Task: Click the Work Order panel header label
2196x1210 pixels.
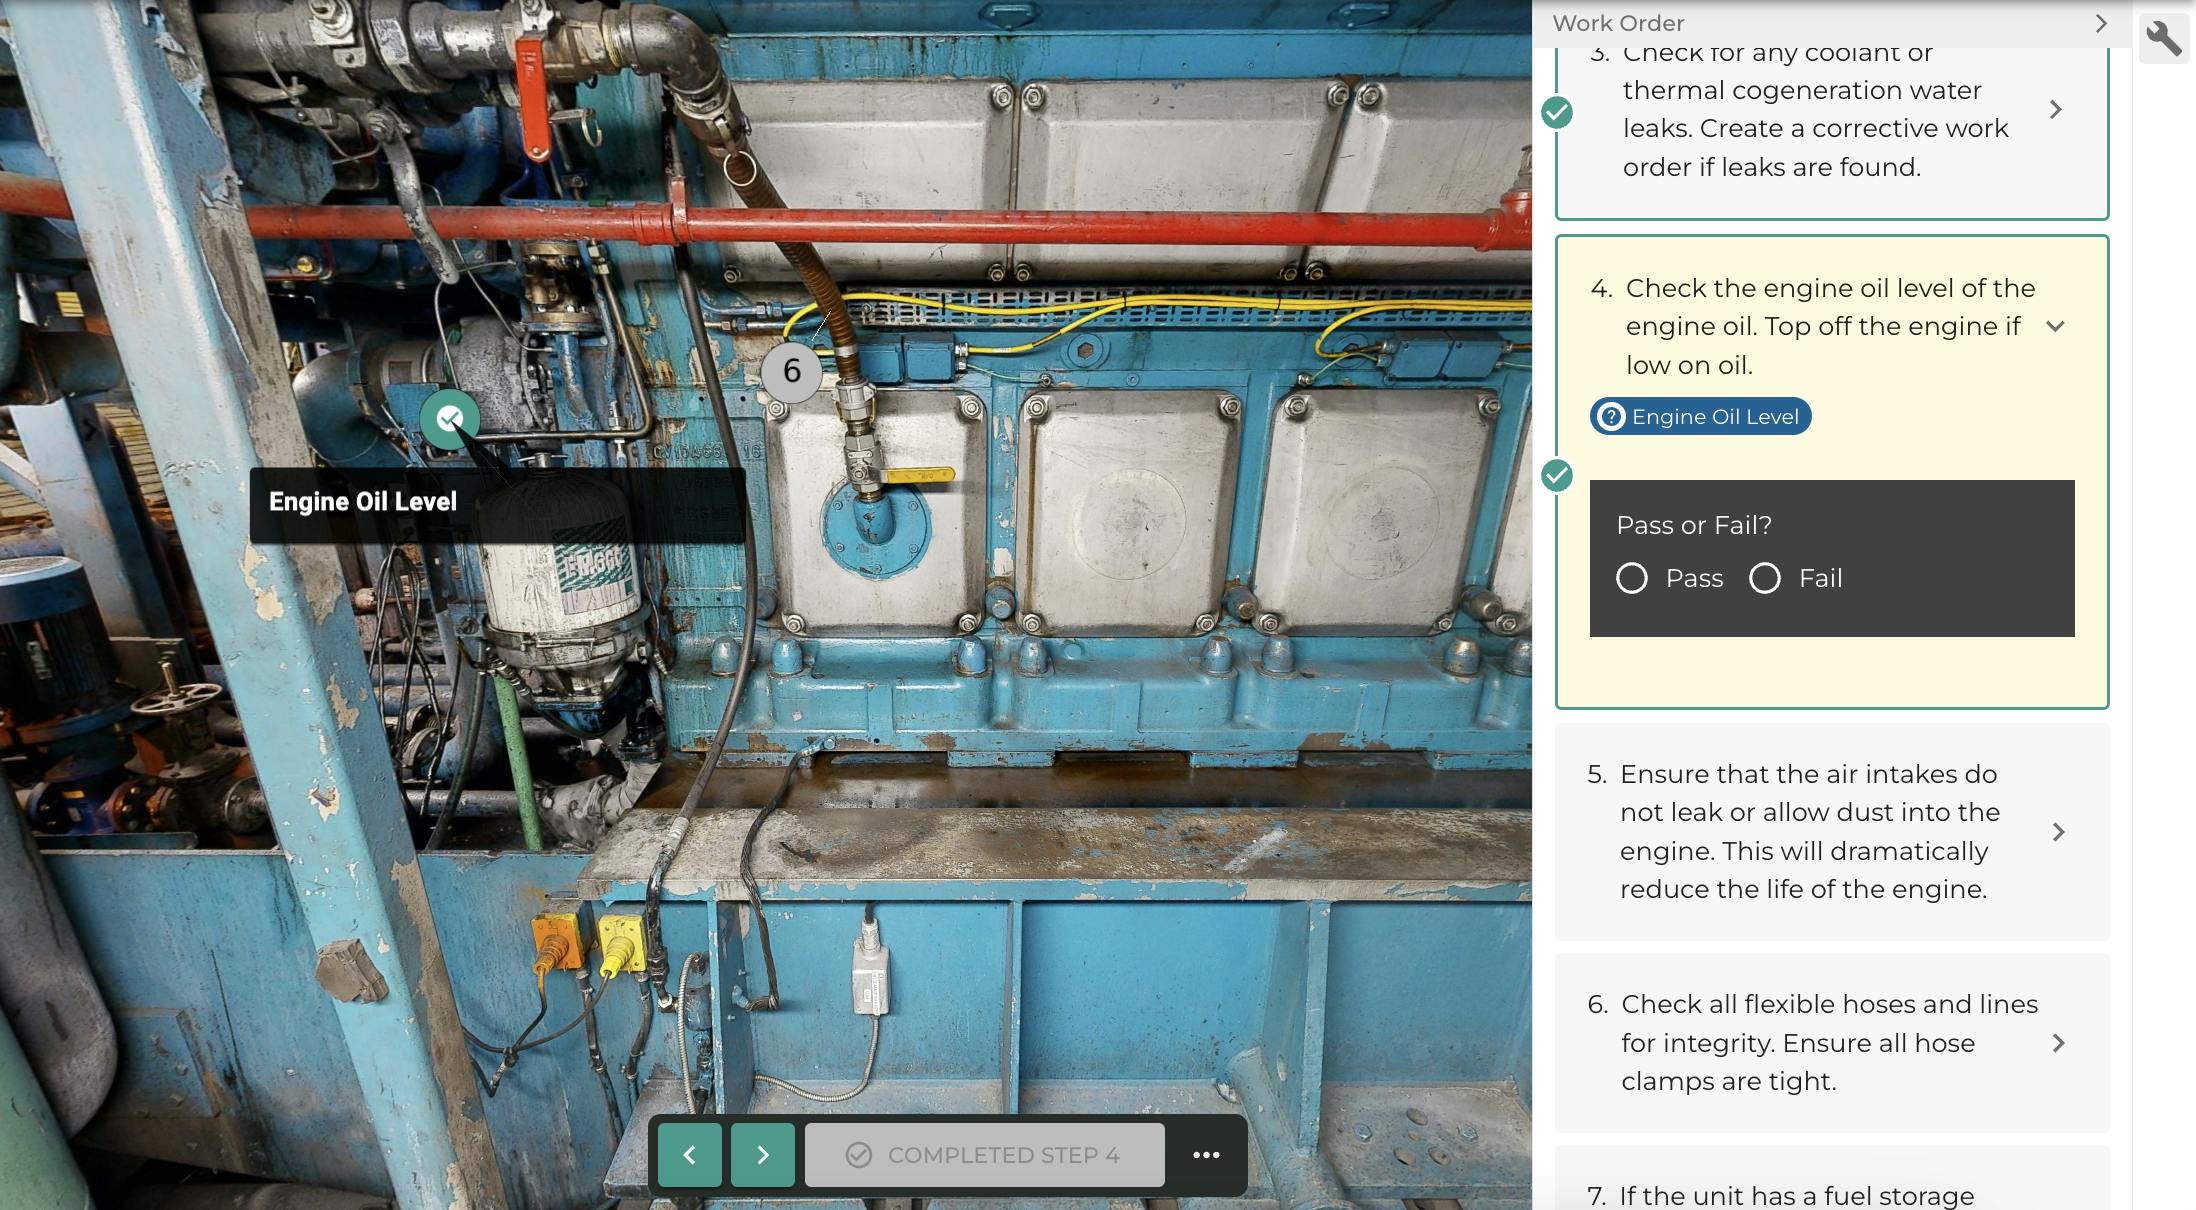Action: pos(1619,22)
